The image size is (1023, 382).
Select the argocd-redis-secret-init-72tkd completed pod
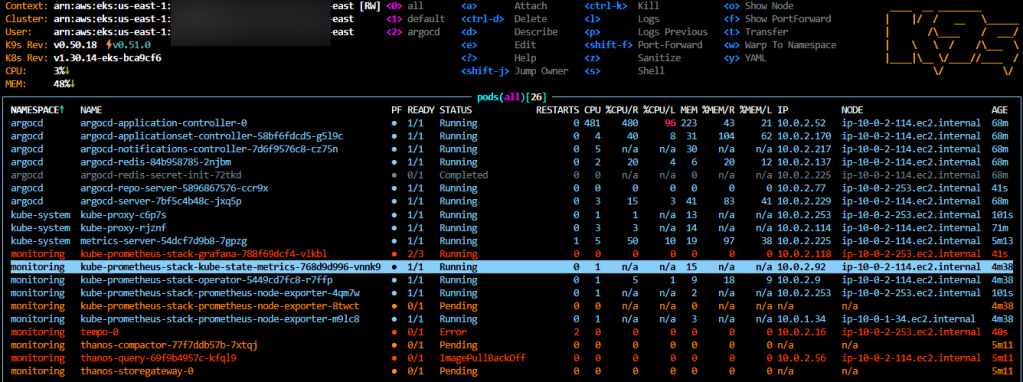coord(511,175)
